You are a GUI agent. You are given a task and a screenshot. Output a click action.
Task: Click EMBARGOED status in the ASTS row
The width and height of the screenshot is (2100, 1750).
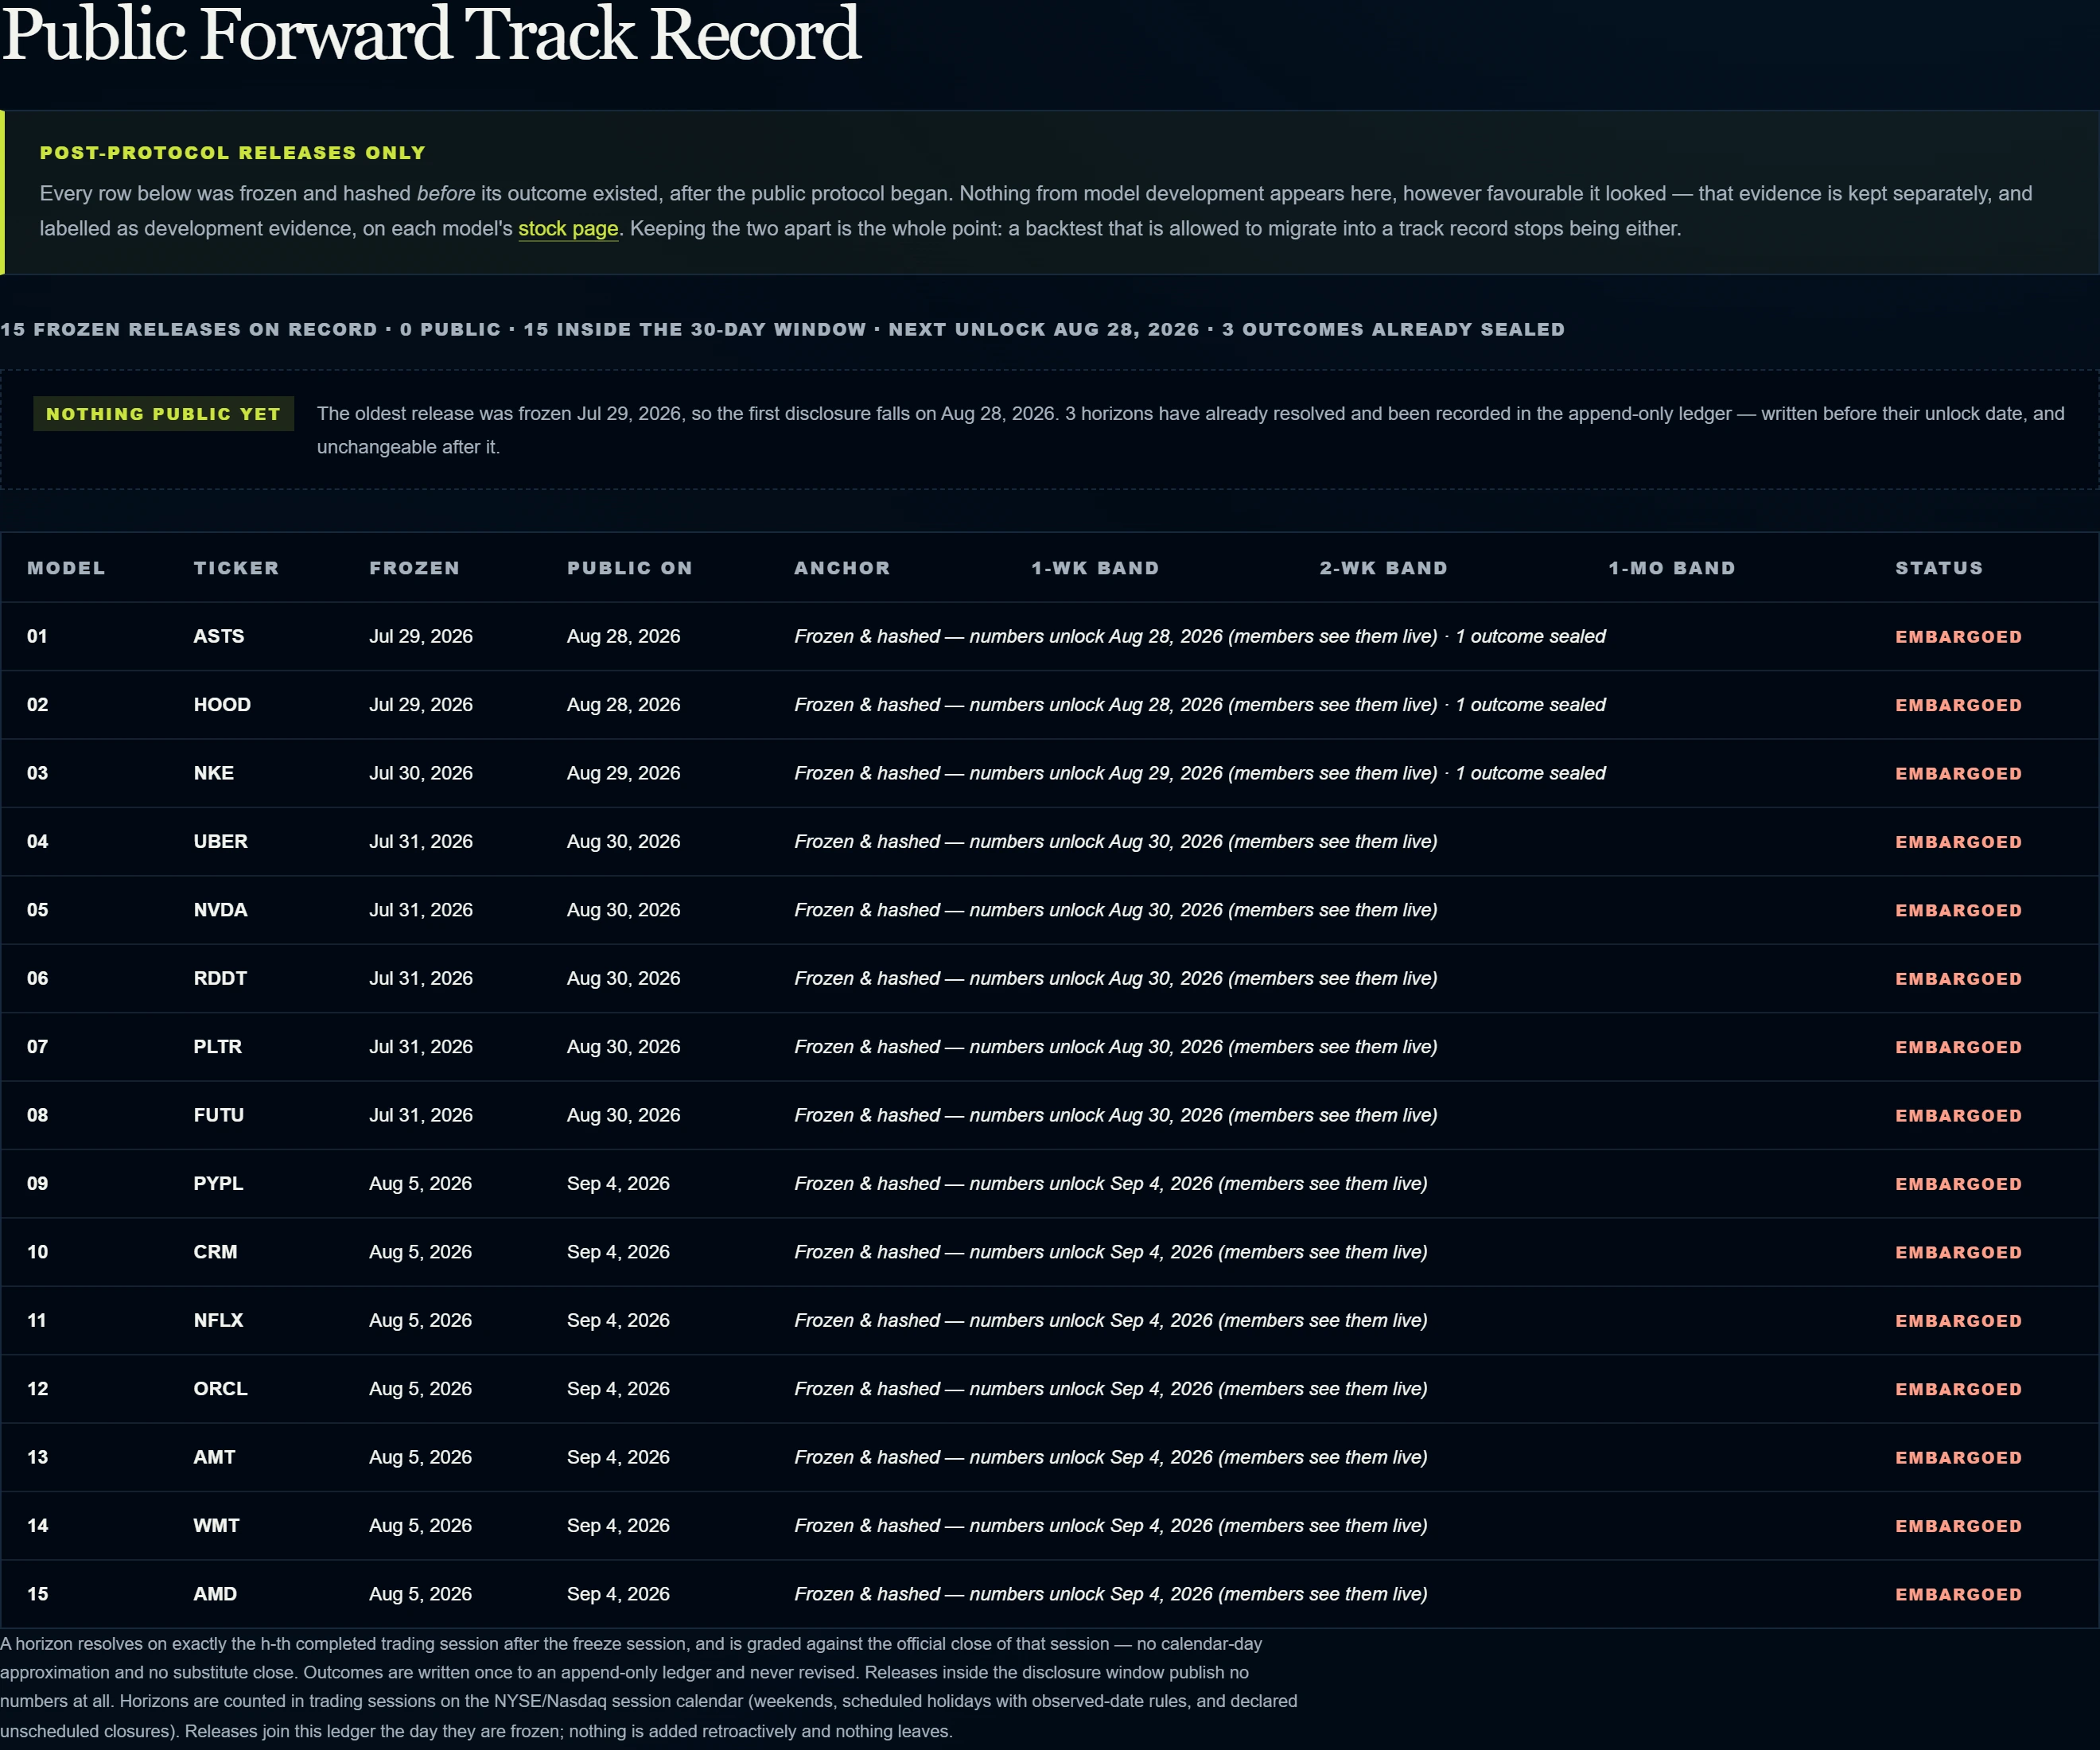[x=1958, y=637]
